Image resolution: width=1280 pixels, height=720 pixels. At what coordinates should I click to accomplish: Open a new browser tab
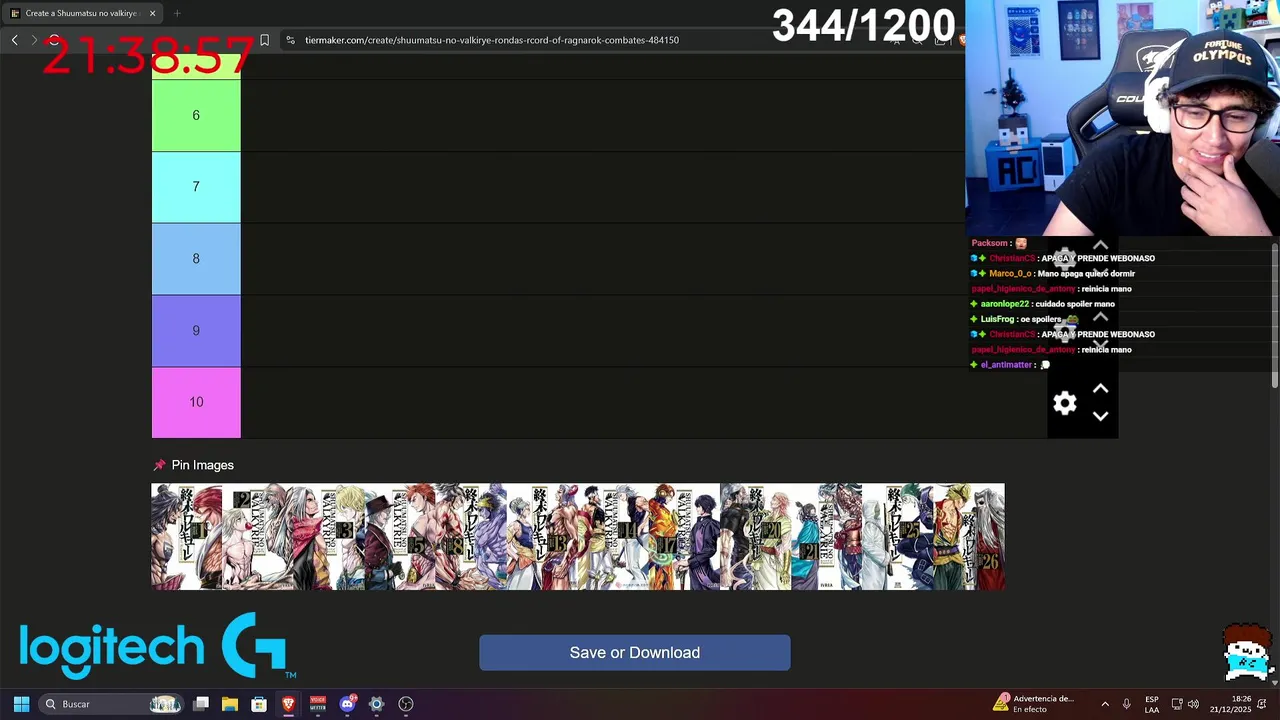tap(177, 13)
